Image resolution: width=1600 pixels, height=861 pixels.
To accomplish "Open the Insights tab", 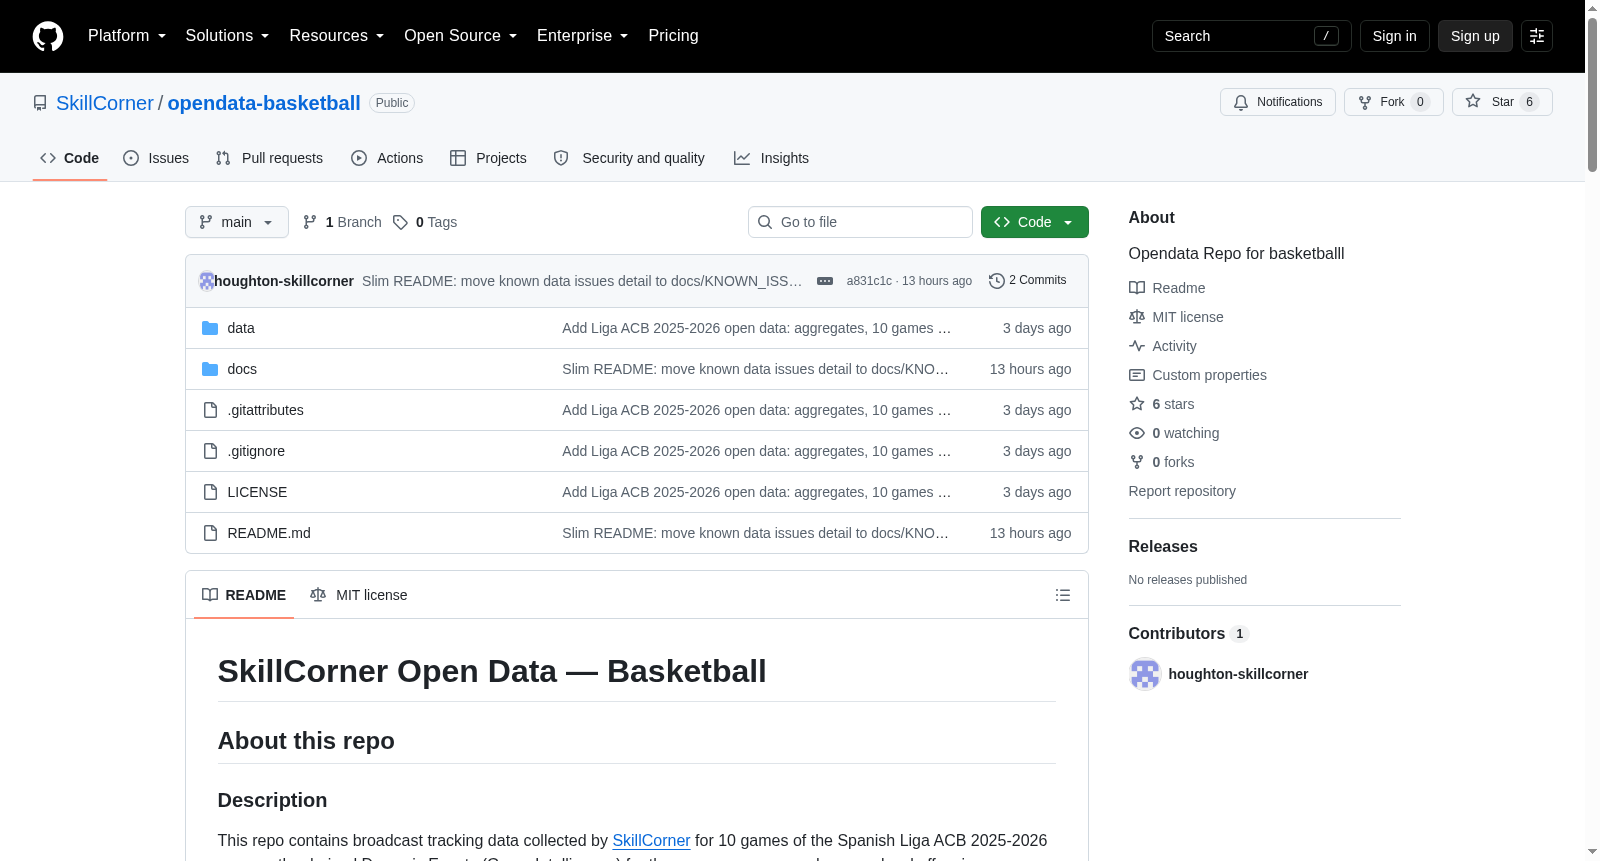I will pyautogui.click(x=771, y=158).
